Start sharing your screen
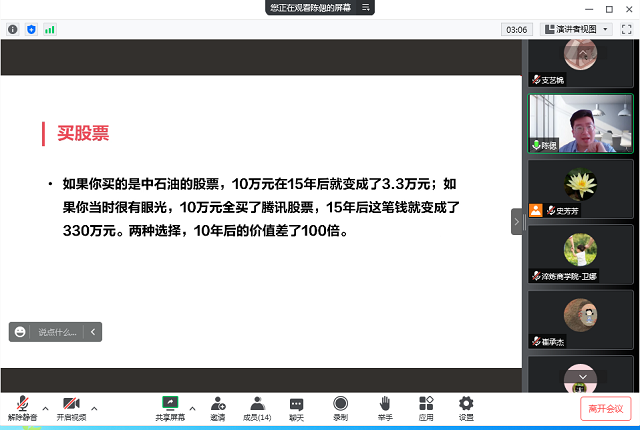Screen dimensions: 640x430 point(170,408)
